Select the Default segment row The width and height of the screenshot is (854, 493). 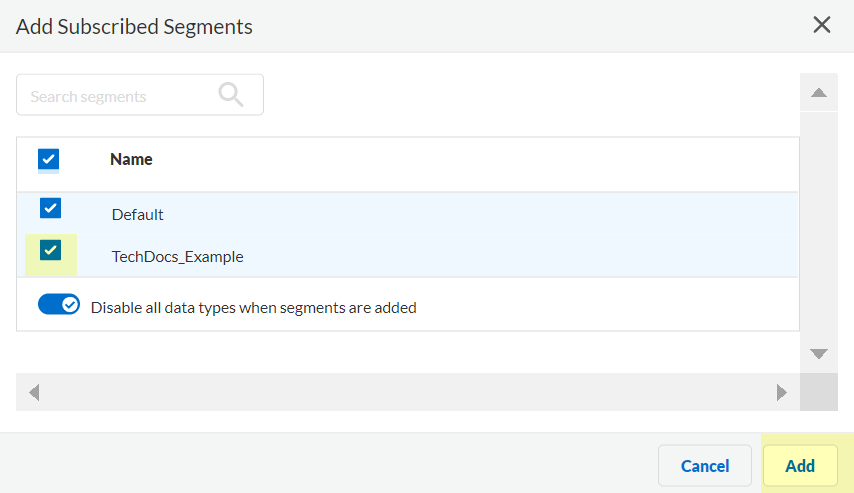pos(138,214)
